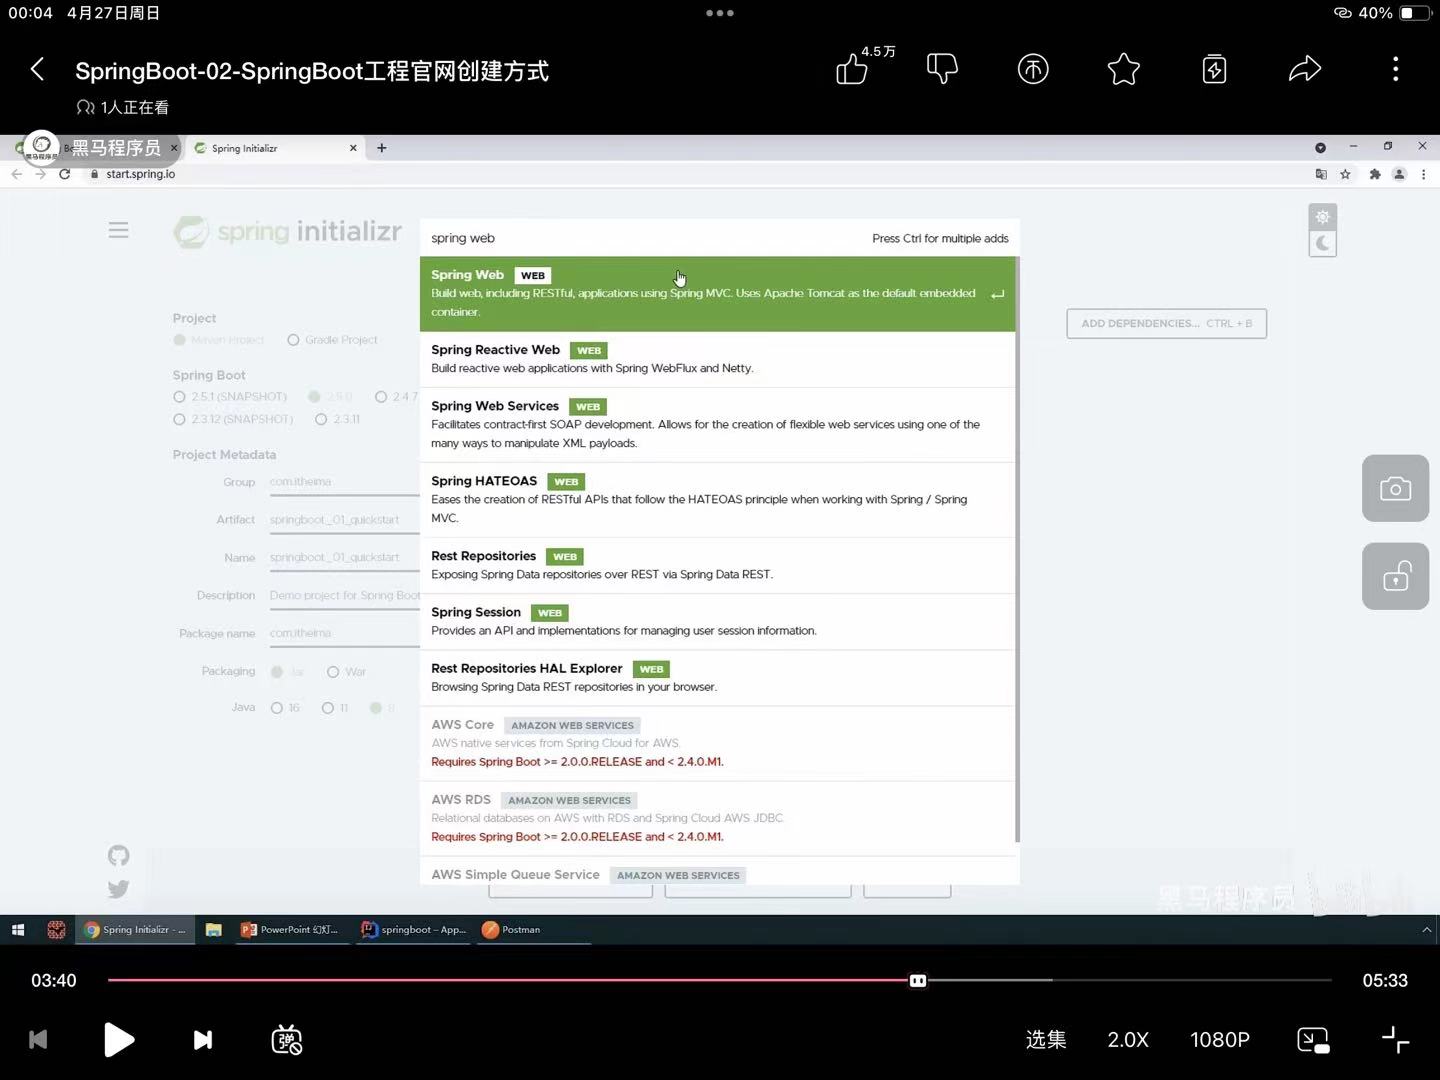This screenshot has width=1440, height=1080.
Task: Open the Twitter icon link
Action: pos(119,889)
